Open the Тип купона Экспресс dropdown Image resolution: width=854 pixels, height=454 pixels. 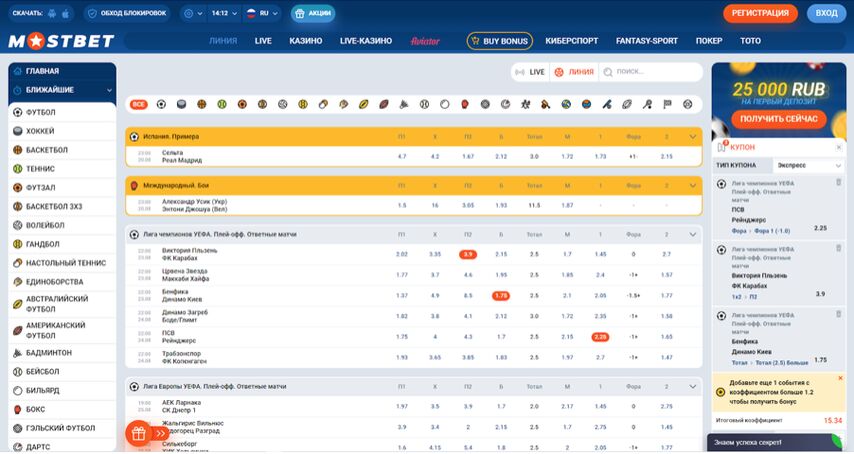tap(808, 165)
